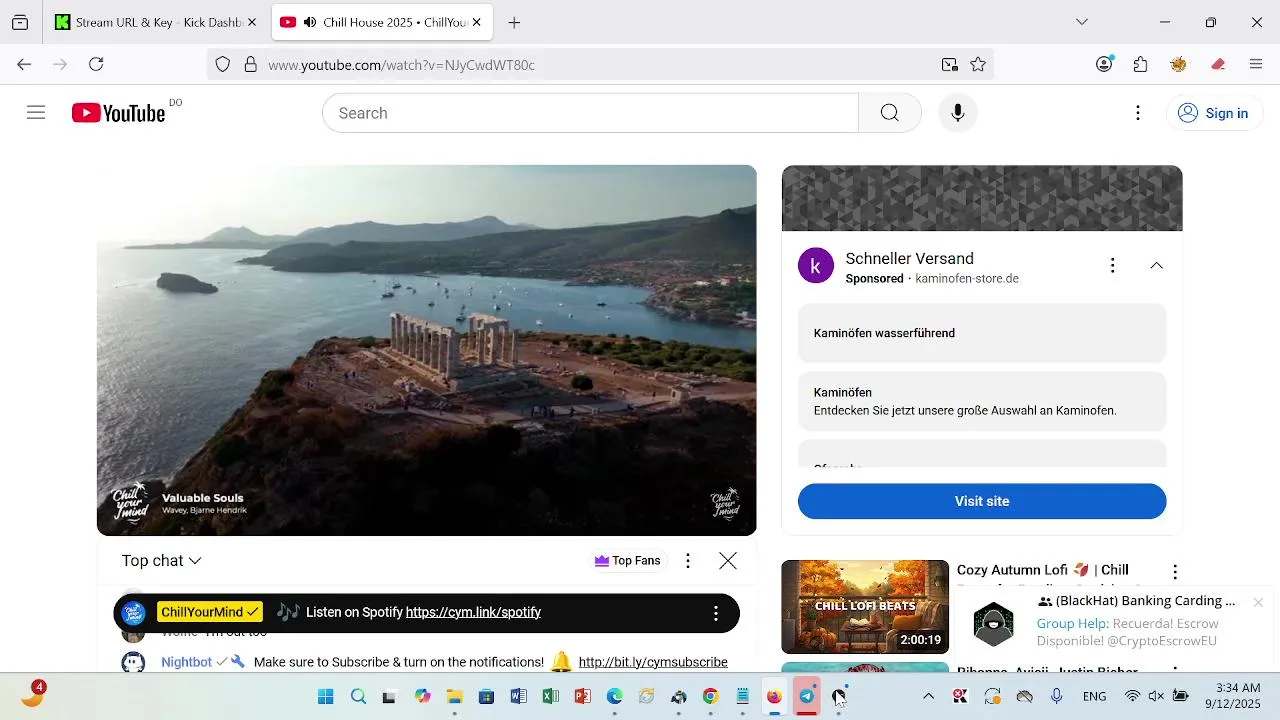Open Chrome from the taskbar
1280x720 pixels.
(710, 697)
